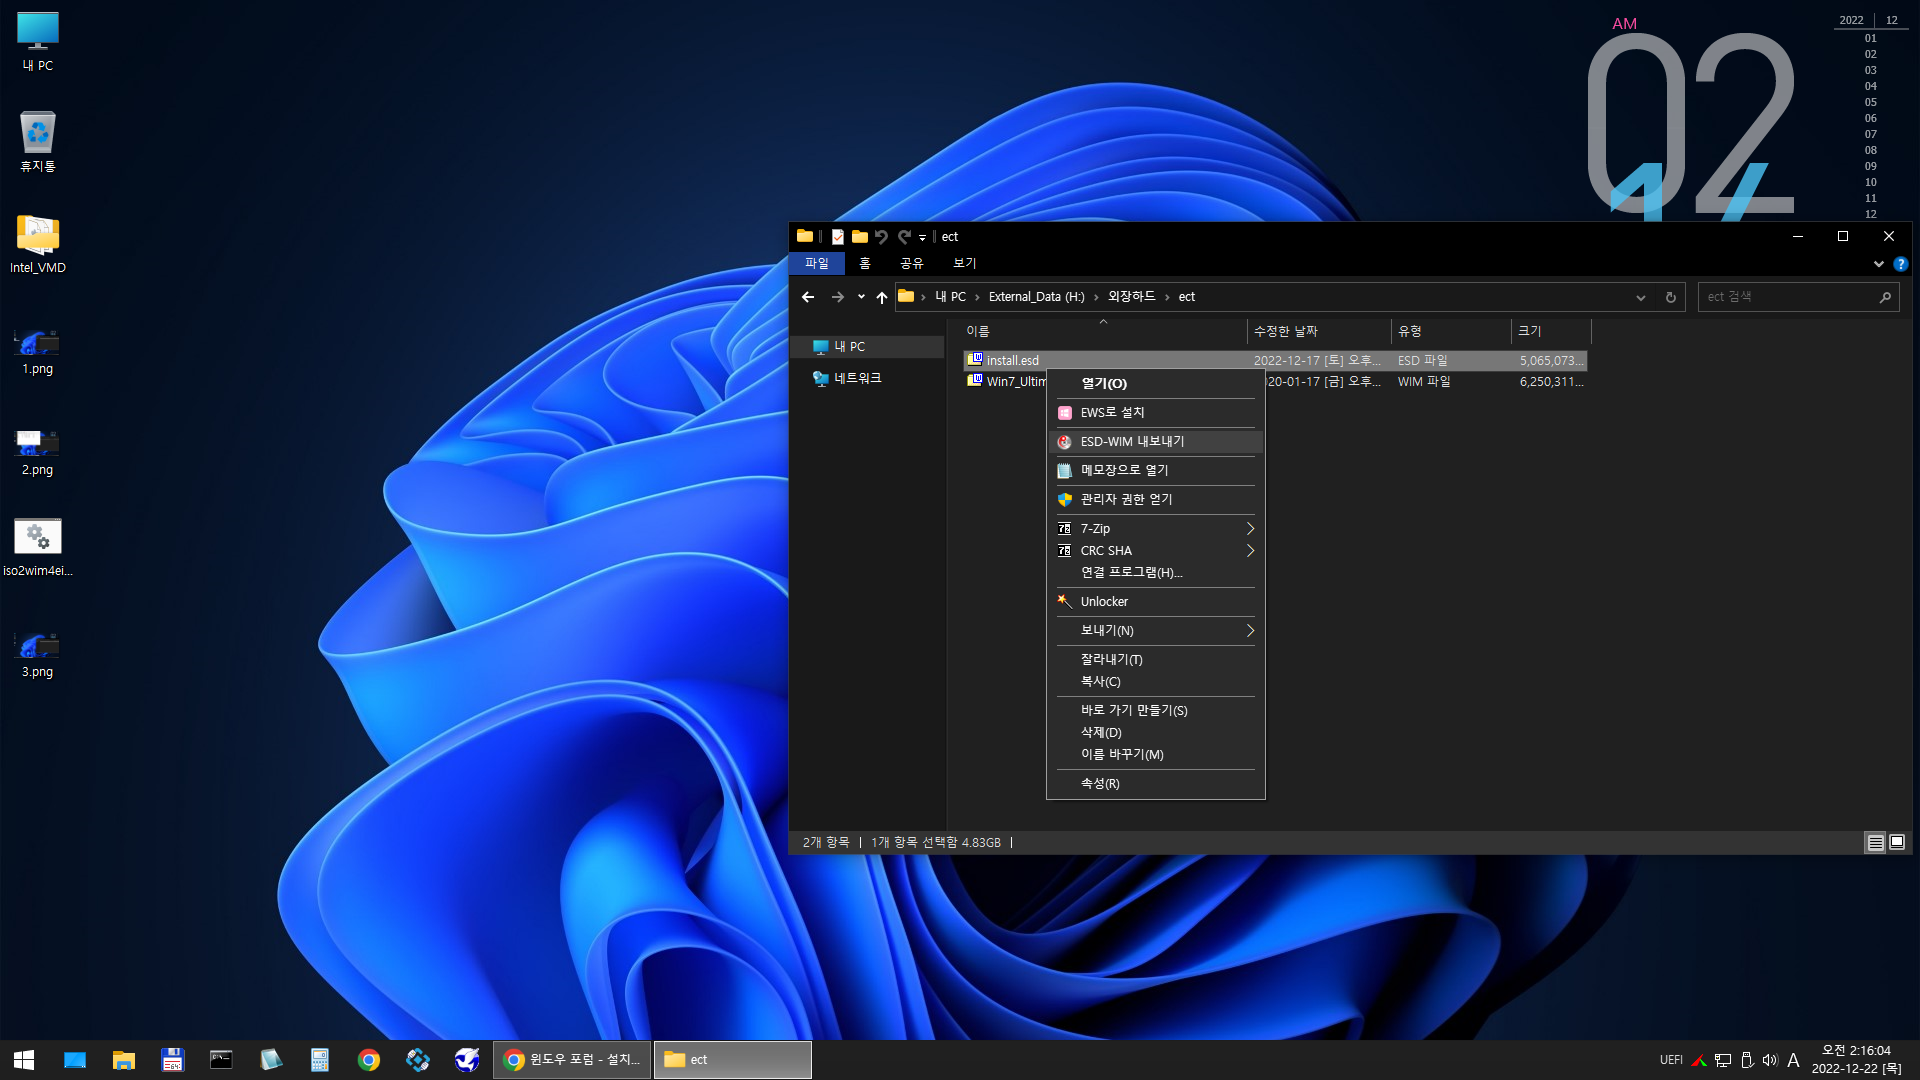This screenshot has width=1920, height=1080.
Task: Choose 메모장으로 열기 menu entry
Action: coord(1155,470)
